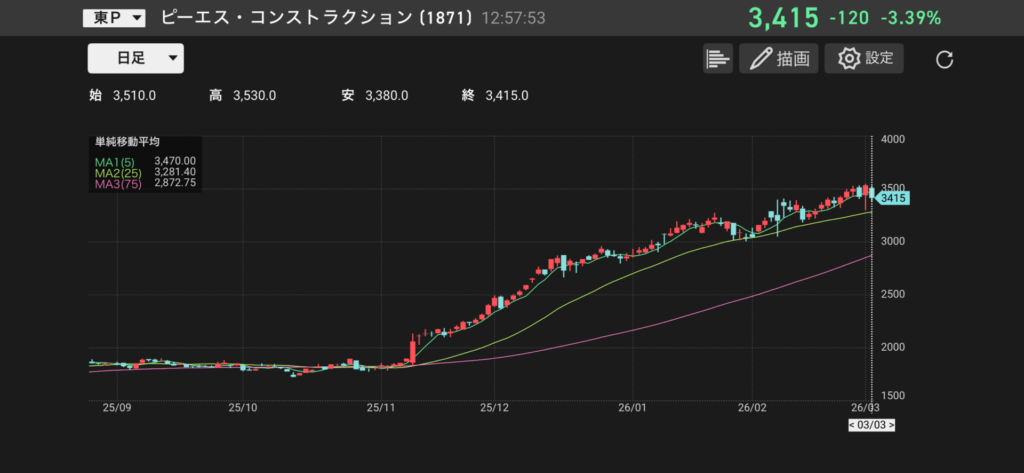Click the 12:57:53 timestamp
Screen dimensions: 1024x473
pos(513,18)
